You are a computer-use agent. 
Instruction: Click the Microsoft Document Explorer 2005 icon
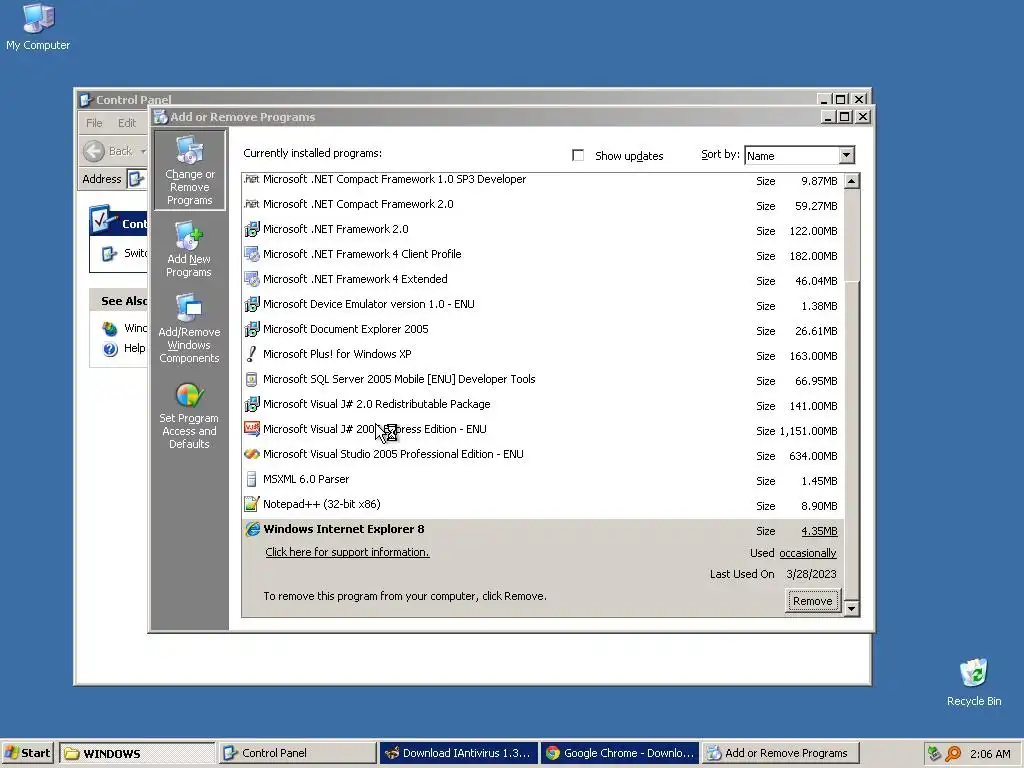pos(251,329)
